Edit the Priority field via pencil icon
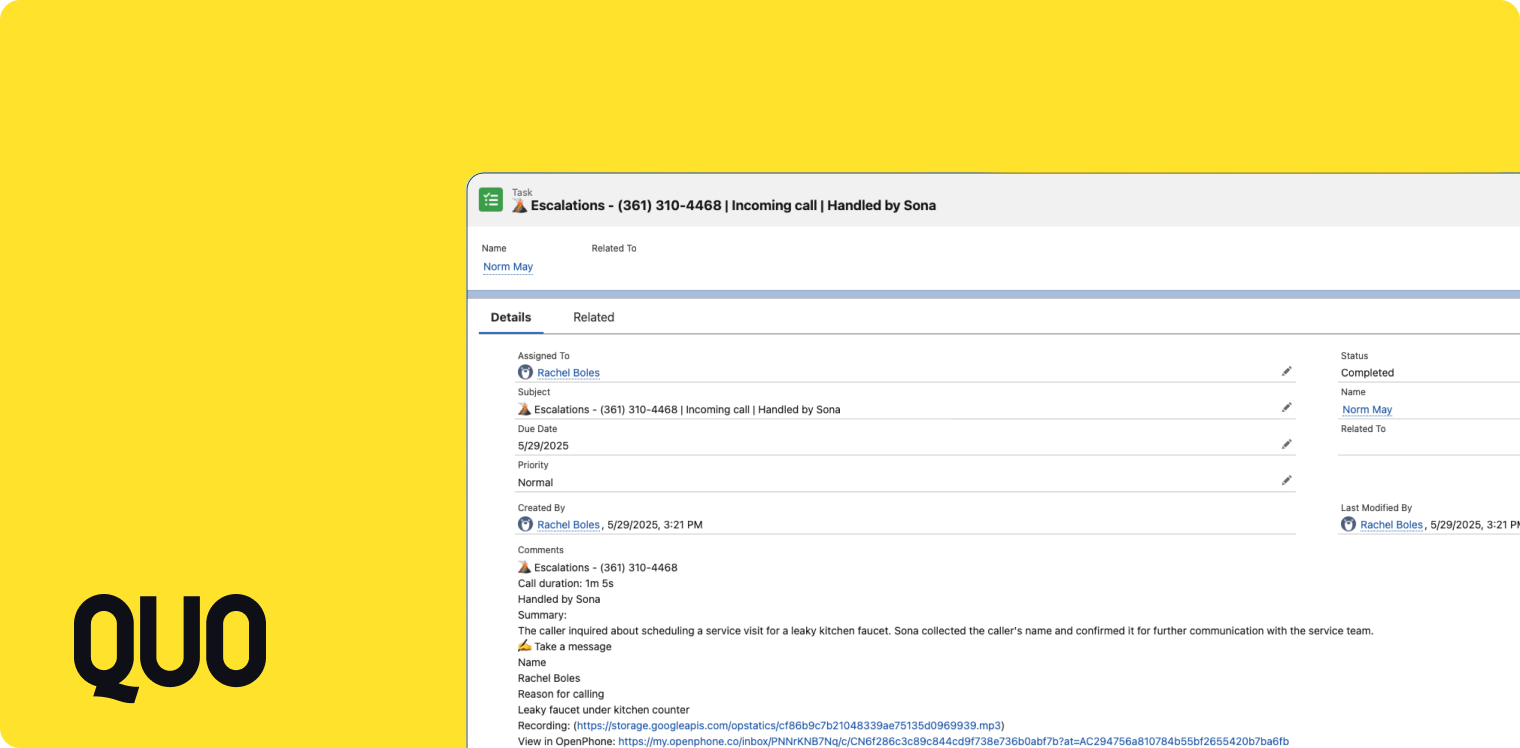The image size is (1520, 748). tap(1287, 480)
